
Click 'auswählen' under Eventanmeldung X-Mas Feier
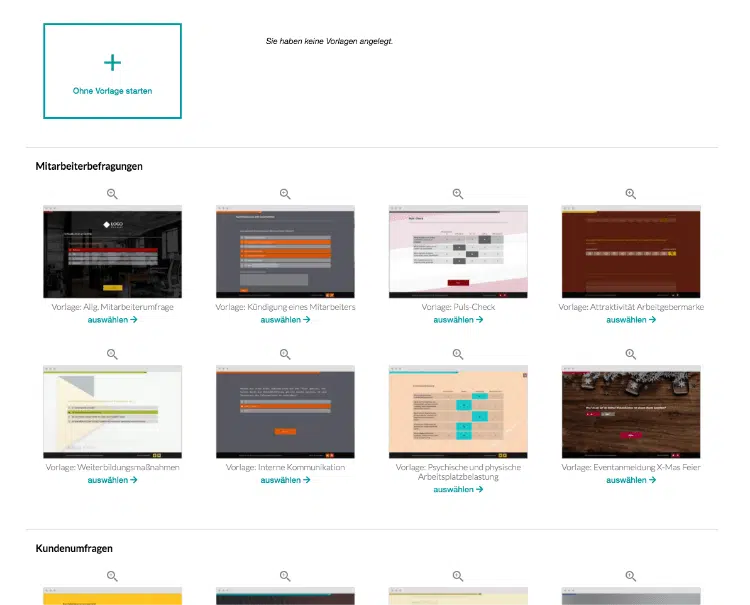631,480
